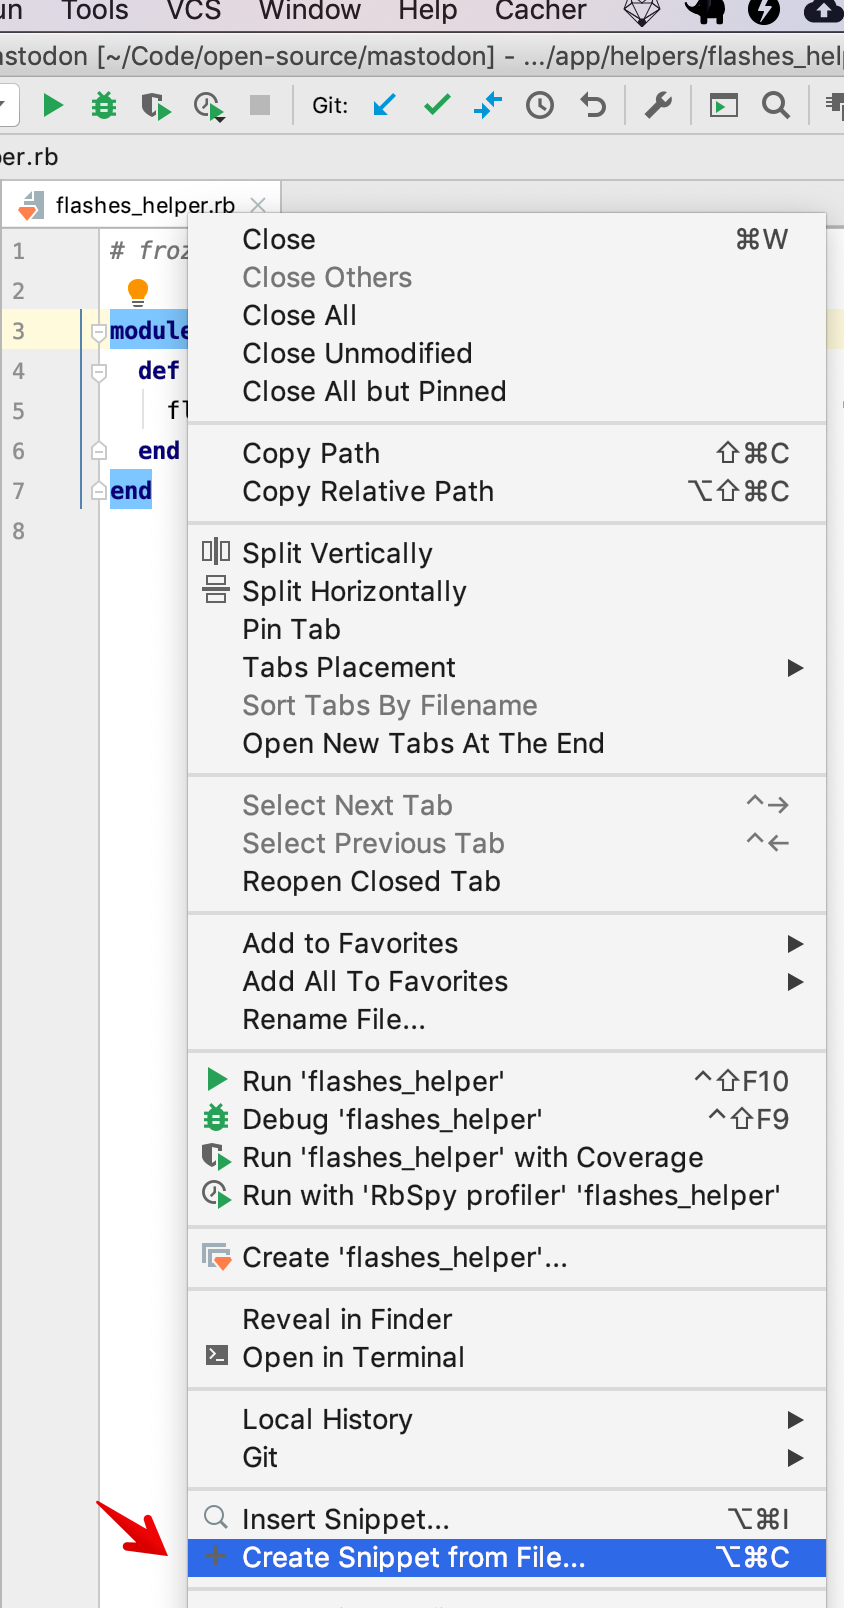The image size is (844, 1608).
Task: Click the Git revert arrow icon
Action: [x=593, y=105]
